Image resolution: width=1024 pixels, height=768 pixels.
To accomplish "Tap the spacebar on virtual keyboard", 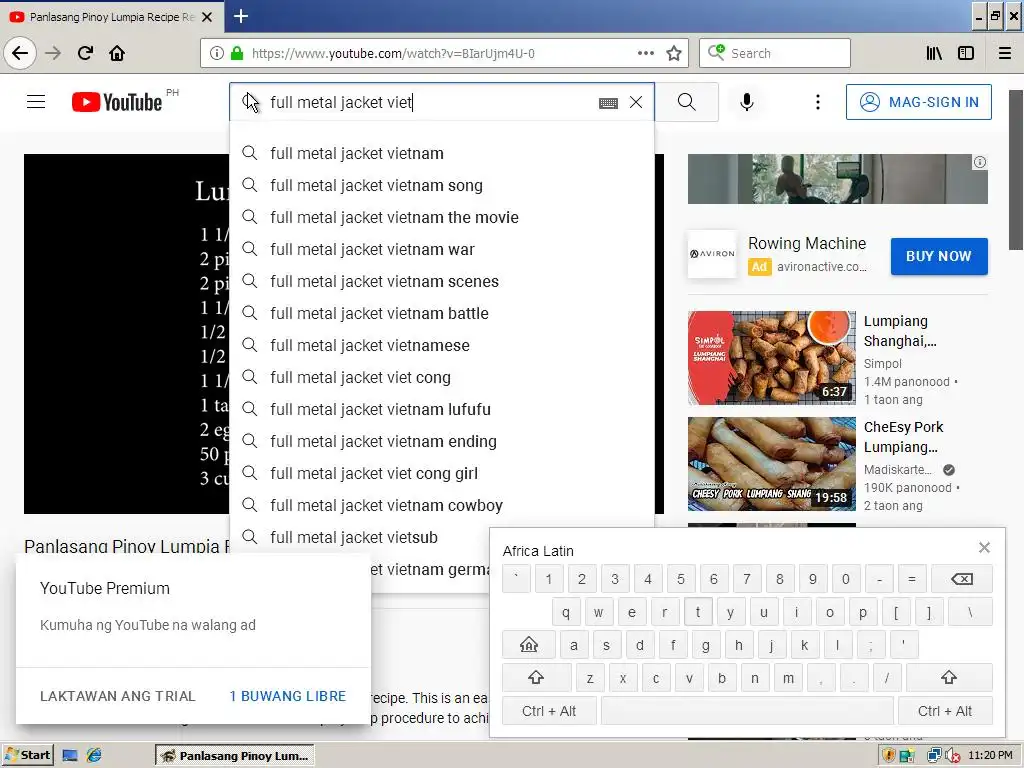I will 747,711.
